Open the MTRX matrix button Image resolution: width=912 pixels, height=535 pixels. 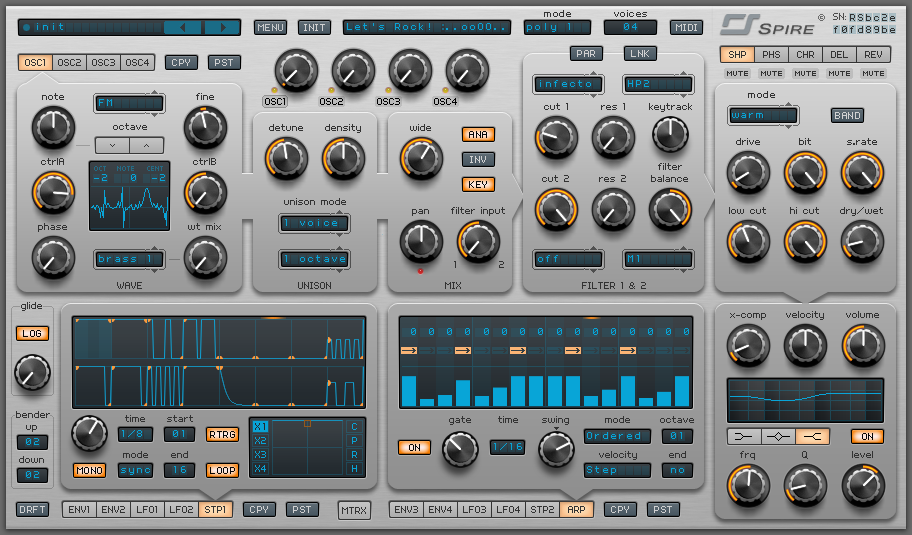(354, 510)
